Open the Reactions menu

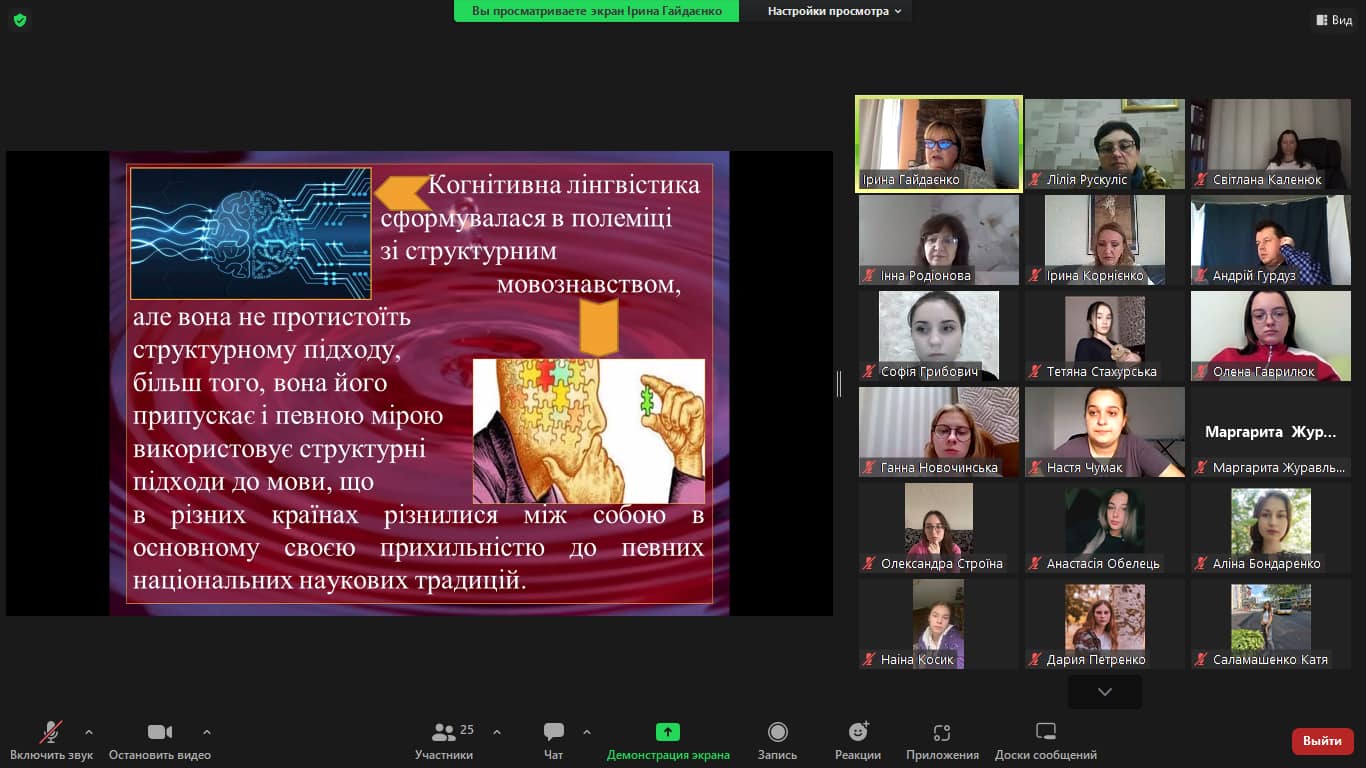click(x=858, y=732)
